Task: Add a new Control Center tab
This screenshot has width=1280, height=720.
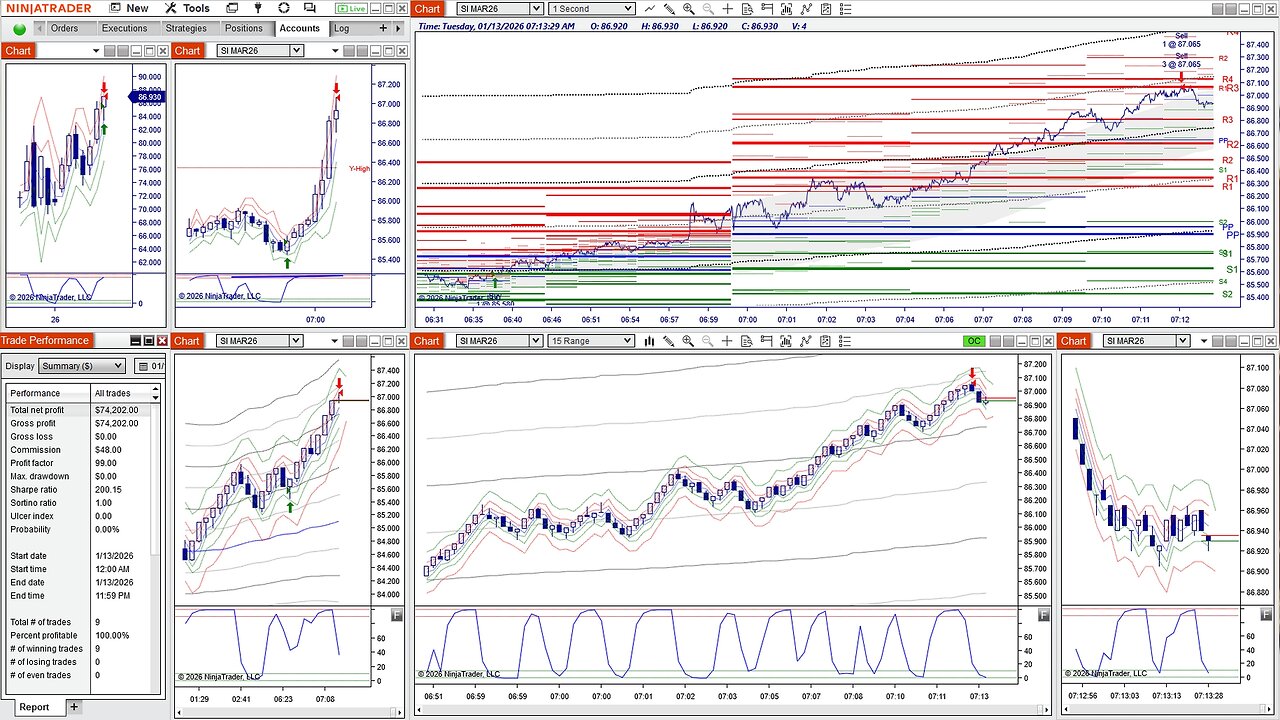Action: pyautogui.click(x=383, y=28)
